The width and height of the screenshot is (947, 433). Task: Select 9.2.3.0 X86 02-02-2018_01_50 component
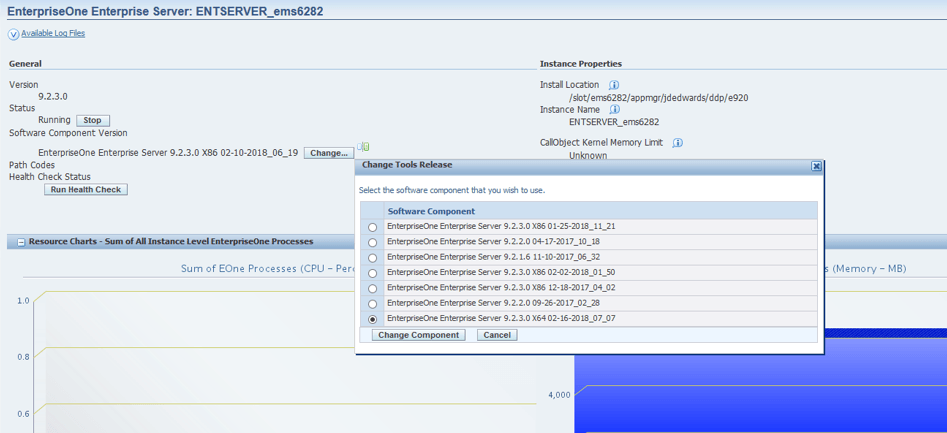coord(373,273)
